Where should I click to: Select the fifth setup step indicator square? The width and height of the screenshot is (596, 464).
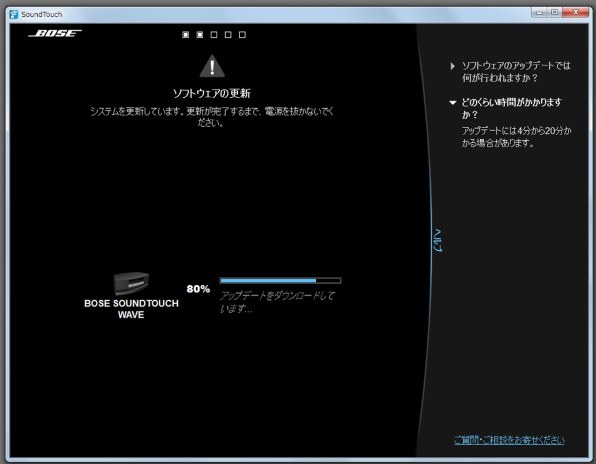[242, 35]
